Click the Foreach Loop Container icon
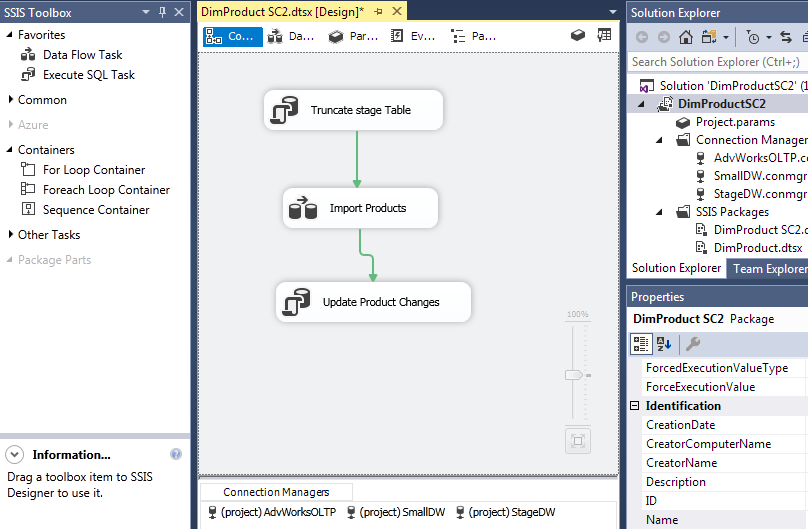The width and height of the screenshot is (808, 529). coord(28,189)
